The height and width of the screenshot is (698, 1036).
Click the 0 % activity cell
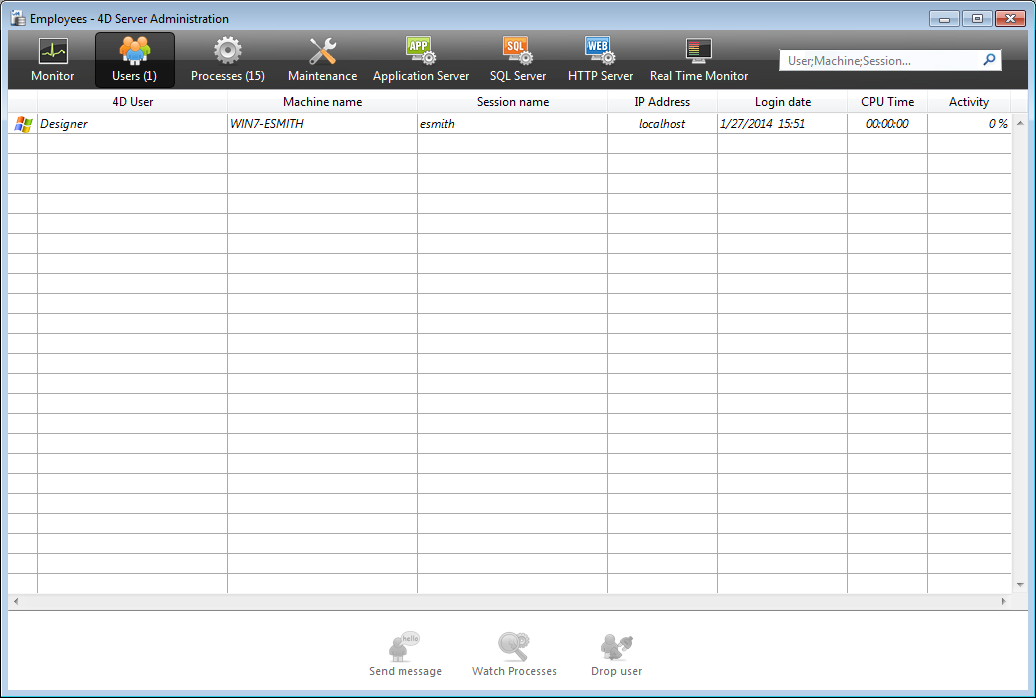969,124
